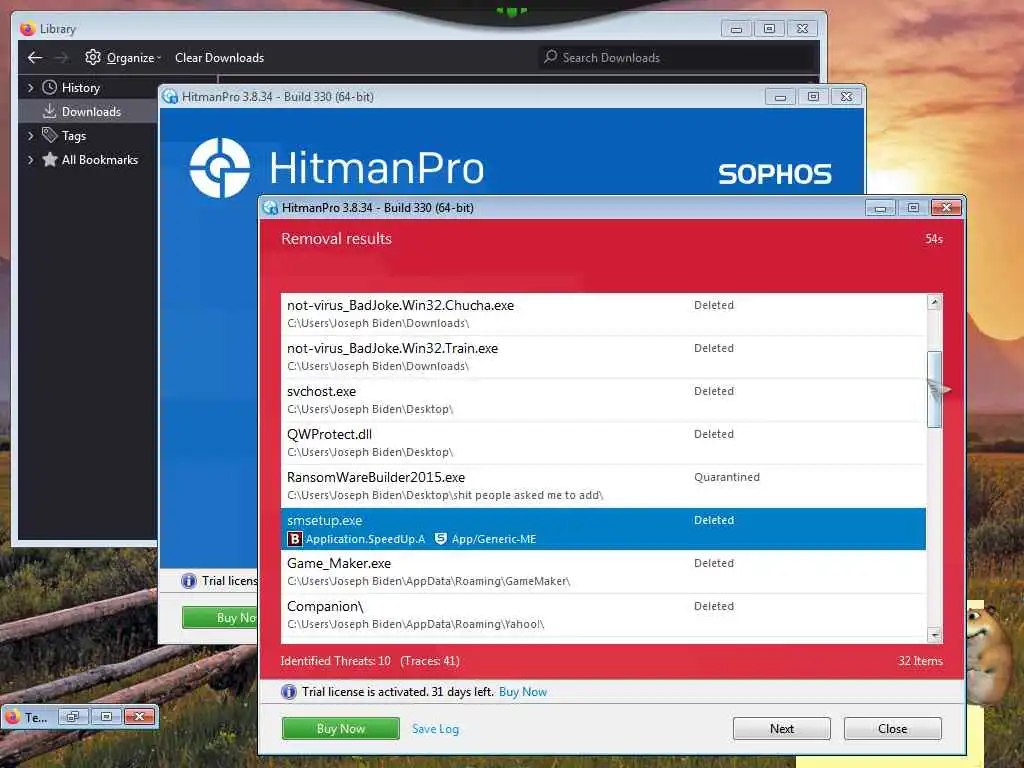
Task: Select the svchost.exe result row
Action: pyautogui.click(x=603, y=400)
